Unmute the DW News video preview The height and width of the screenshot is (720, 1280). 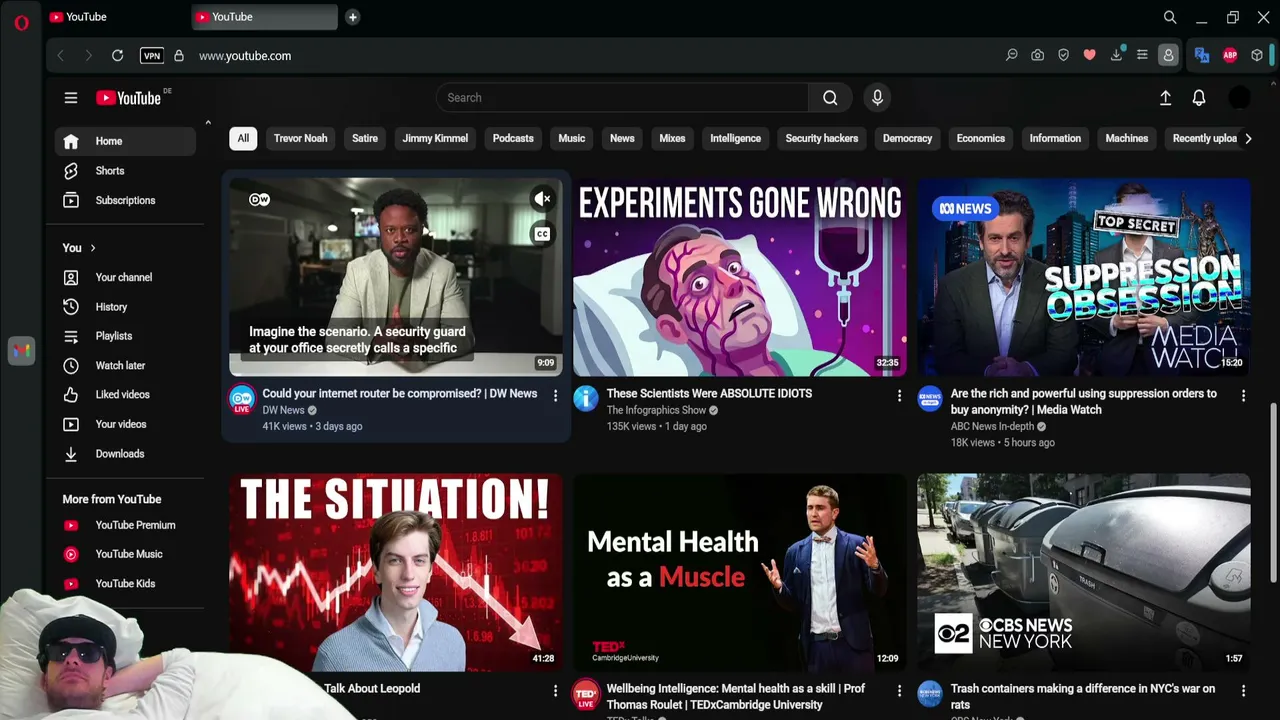[542, 199]
